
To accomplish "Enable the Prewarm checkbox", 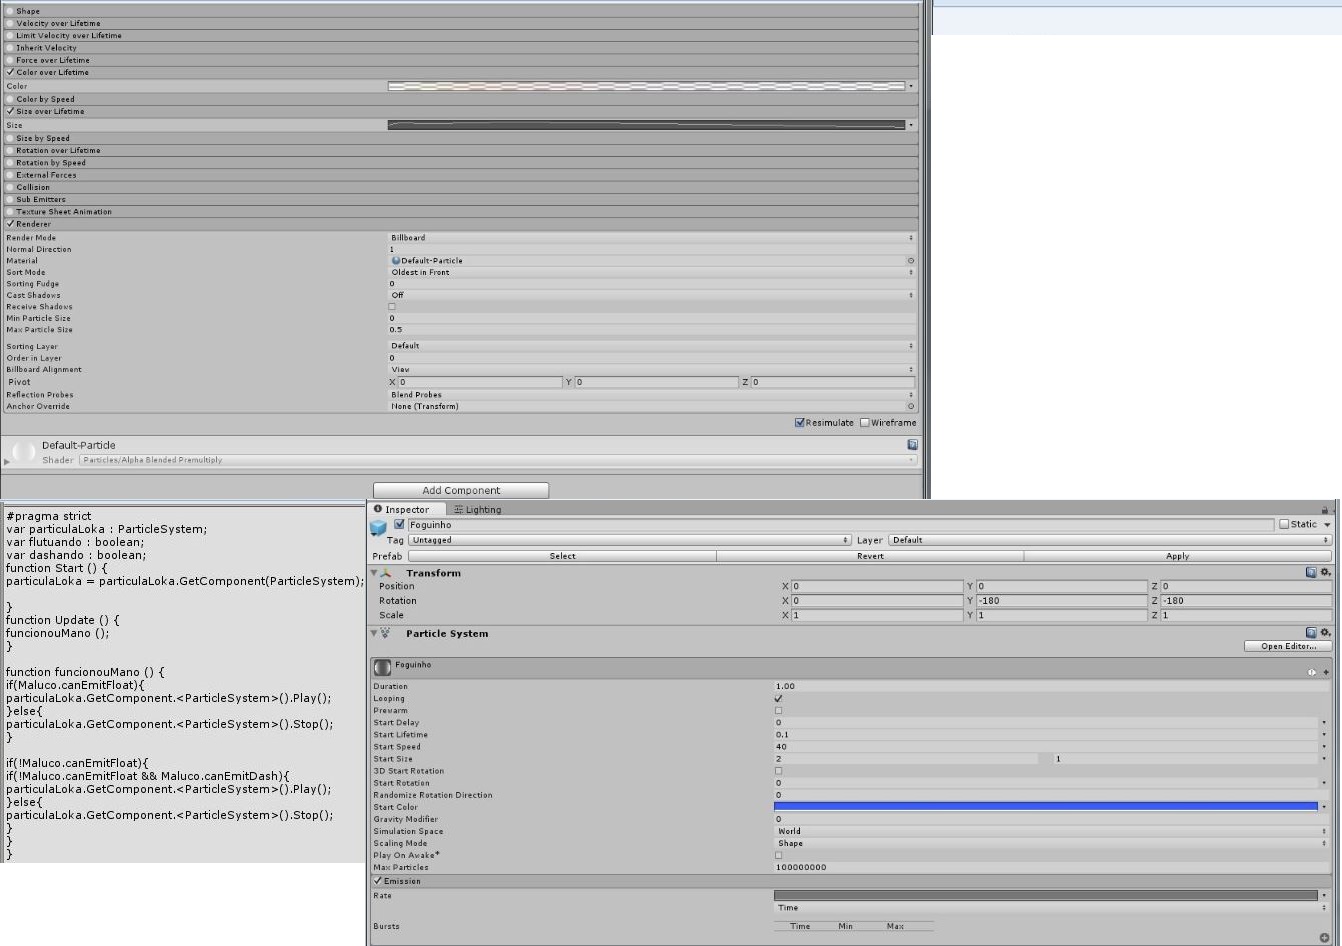I will pos(778,710).
